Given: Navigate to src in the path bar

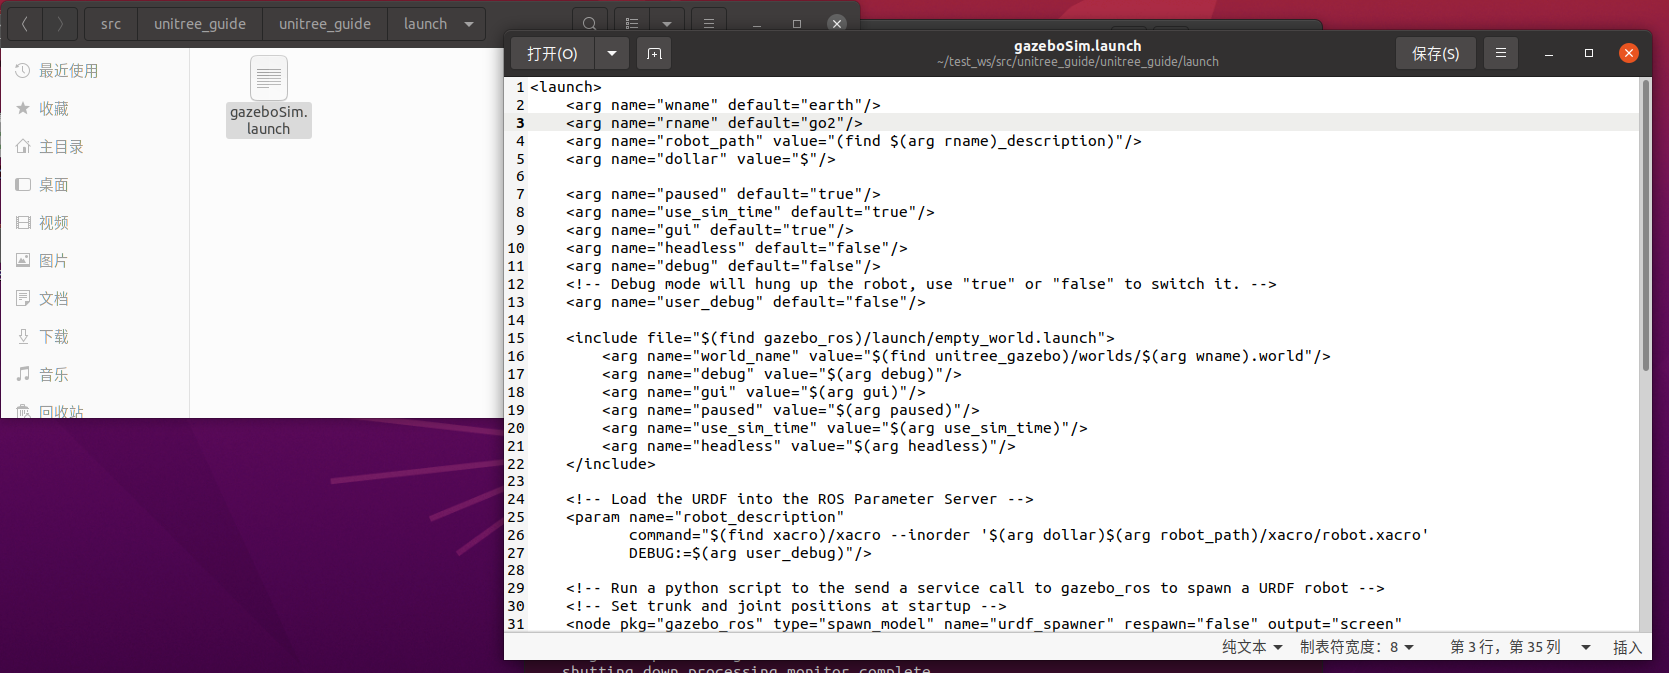Looking at the screenshot, I should point(111,24).
